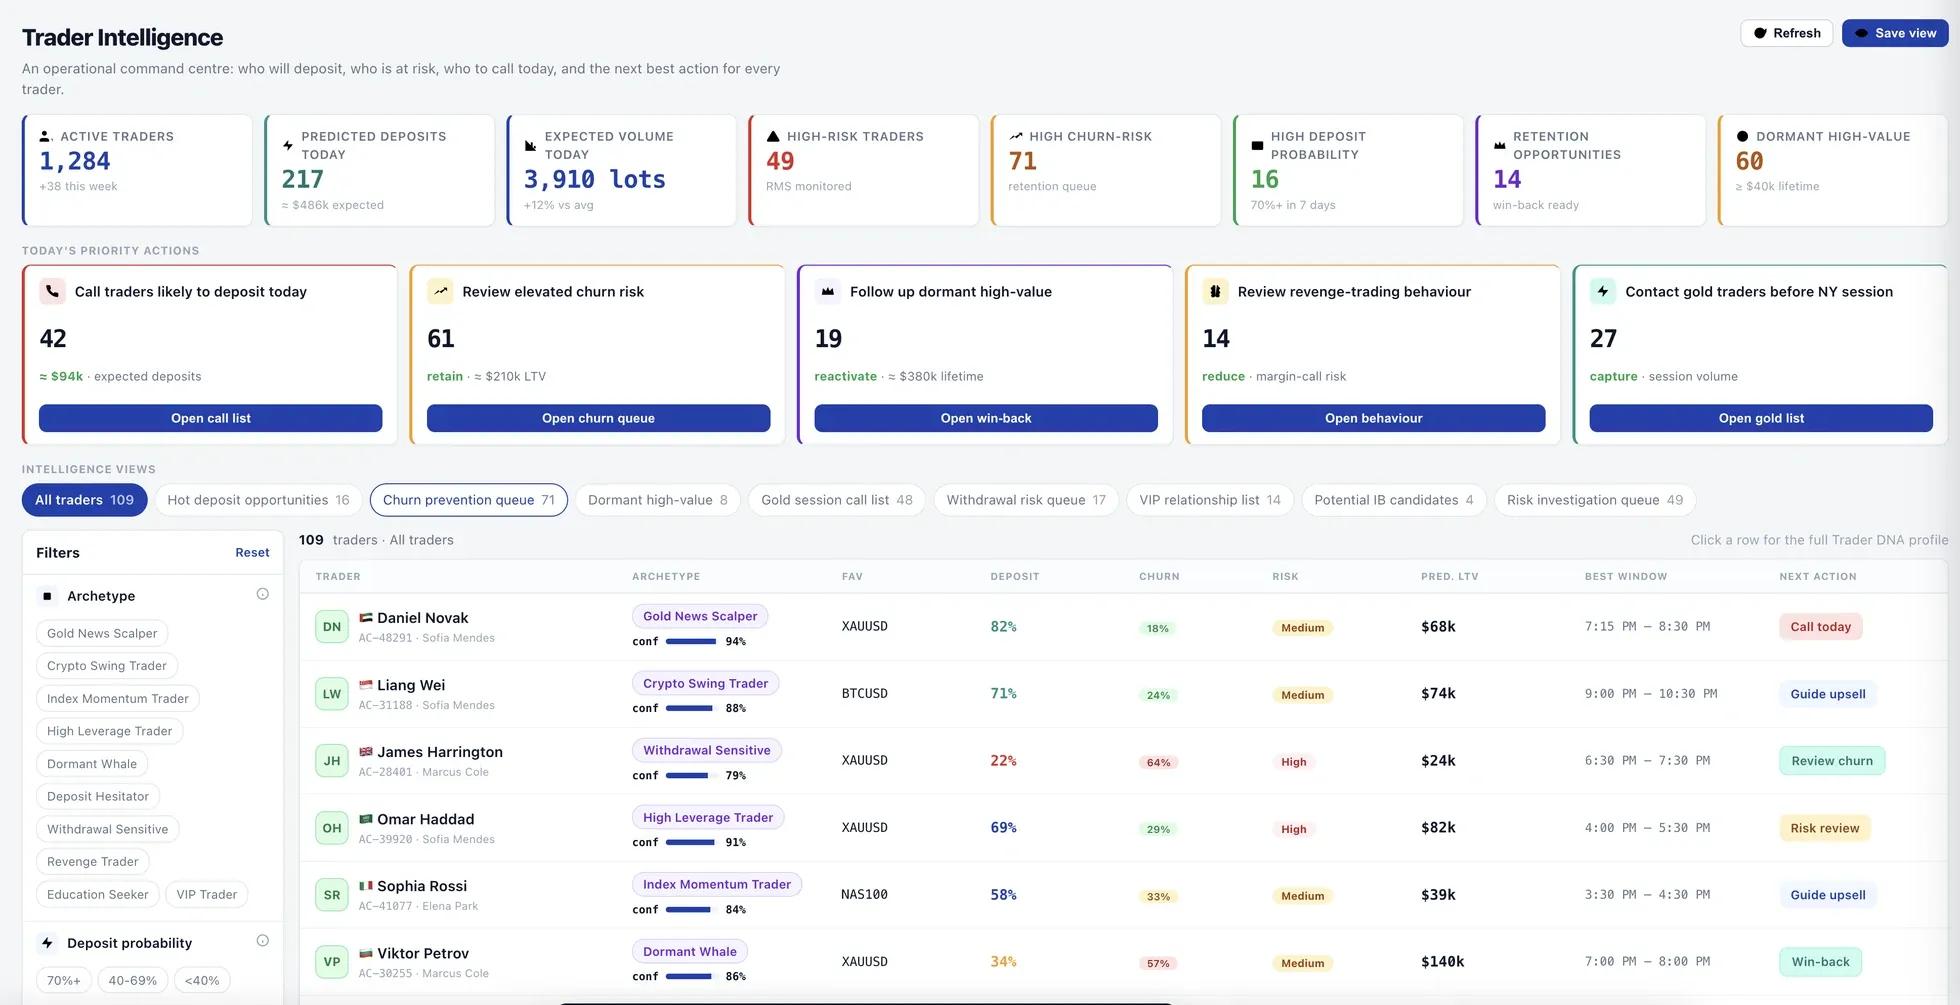Click Daniel Novak's 94% confidence bar
Screen dimensions: 1960x1005
[x=690, y=642]
